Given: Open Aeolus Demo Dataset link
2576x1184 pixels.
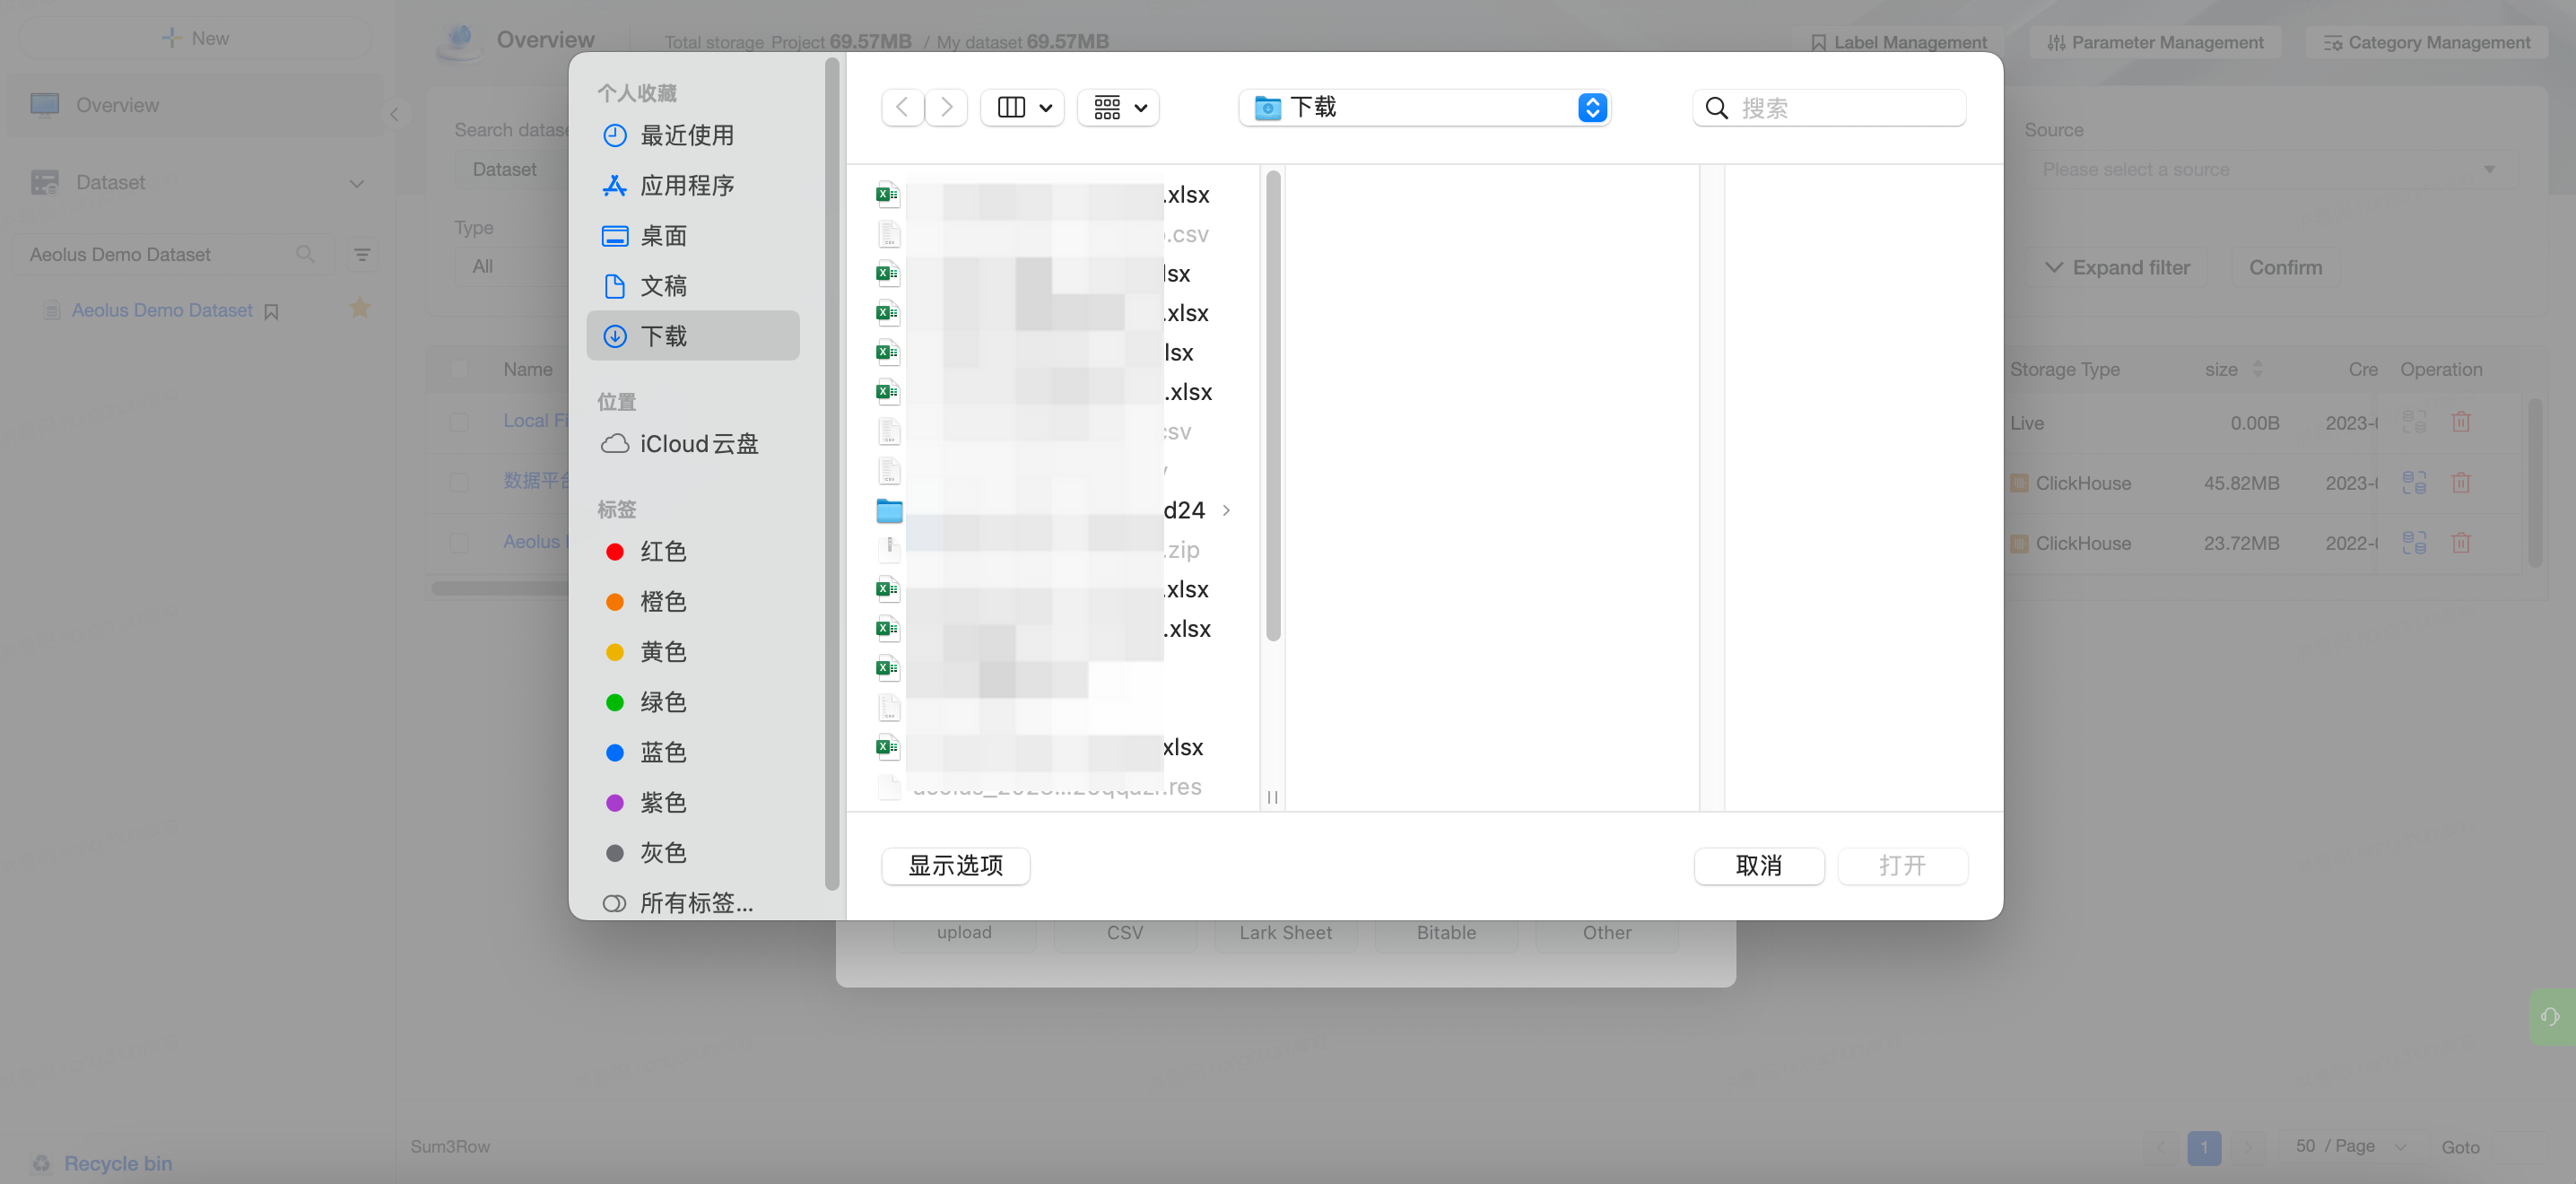Looking at the screenshot, I should tap(161, 310).
